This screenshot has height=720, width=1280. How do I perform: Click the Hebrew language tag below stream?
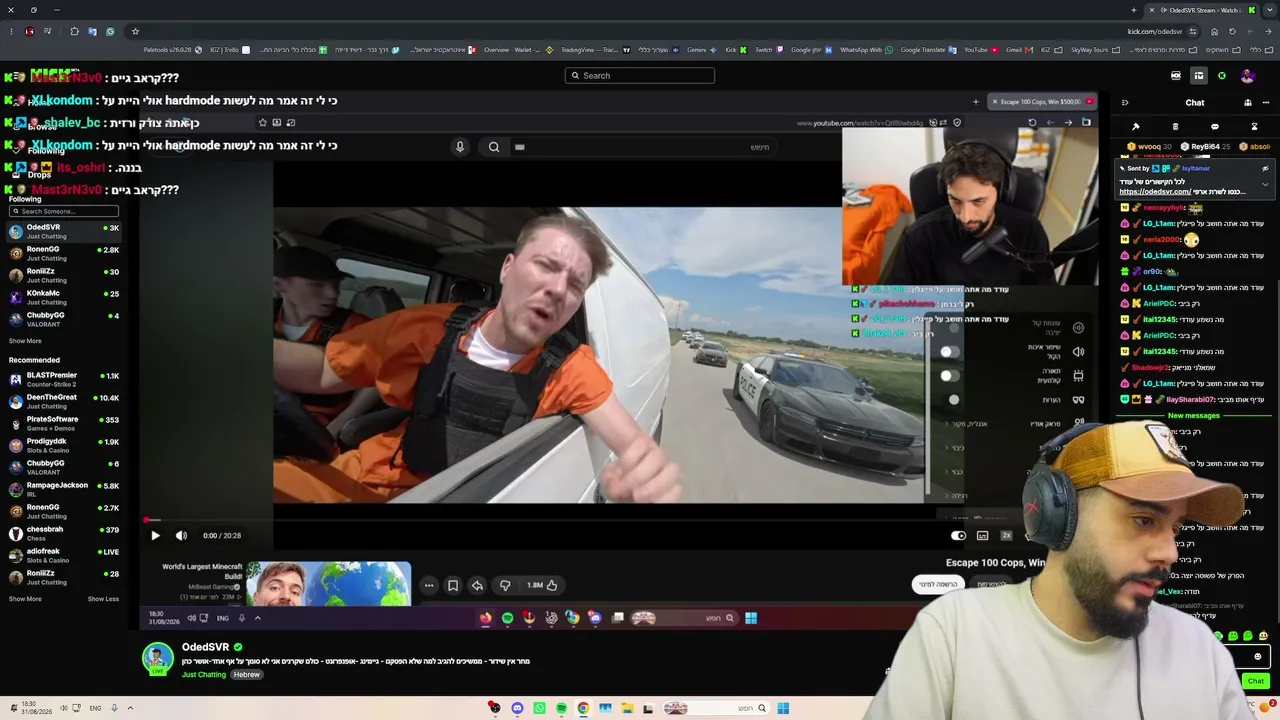point(247,675)
